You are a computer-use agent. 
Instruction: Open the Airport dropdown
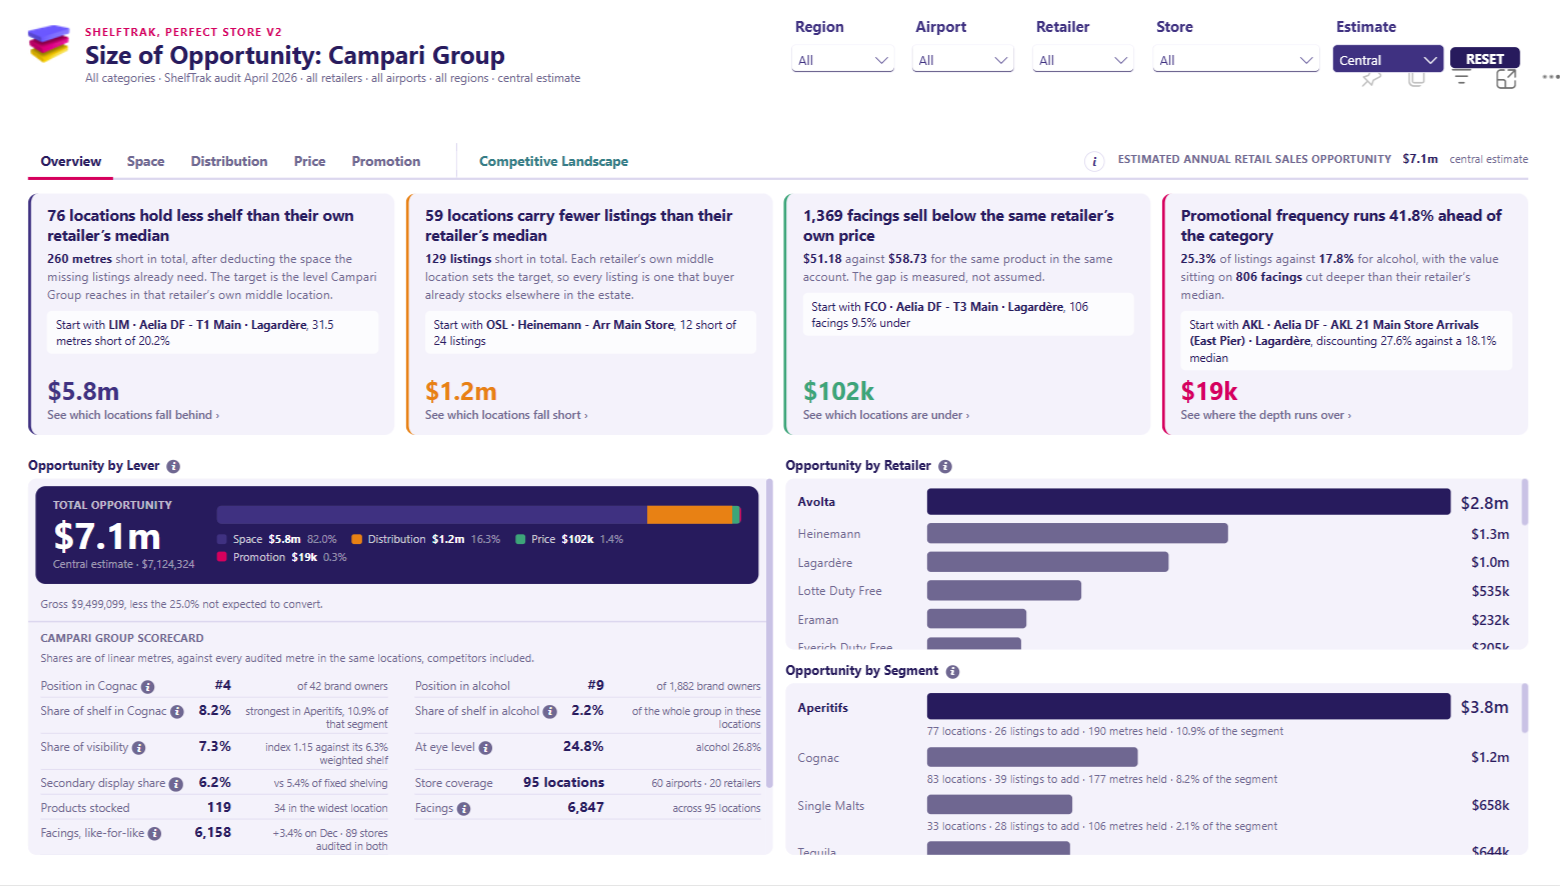(963, 60)
